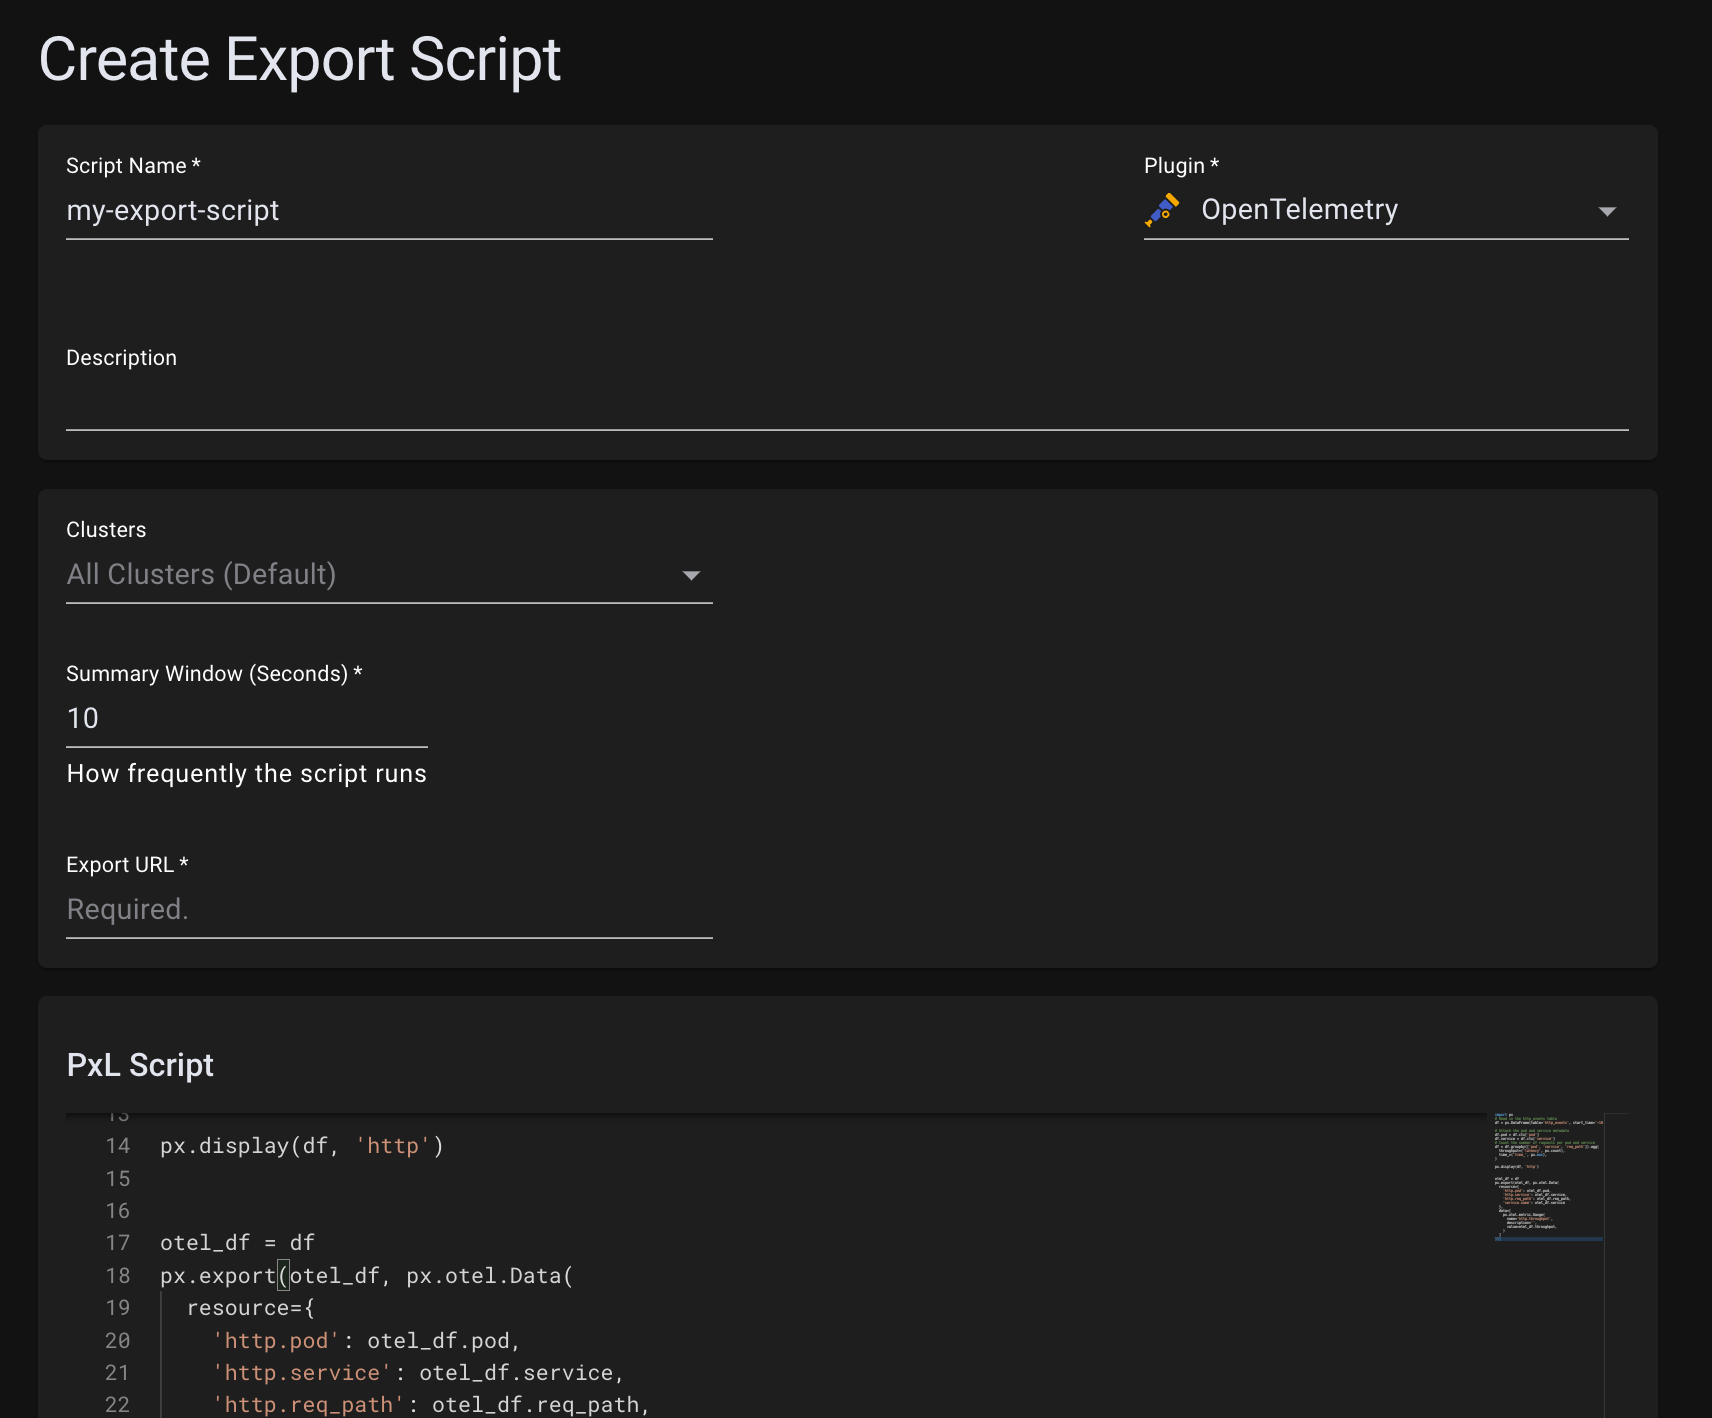
Task: Click the Clusters dropdown caret arrow
Action: (x=691, y=575)
